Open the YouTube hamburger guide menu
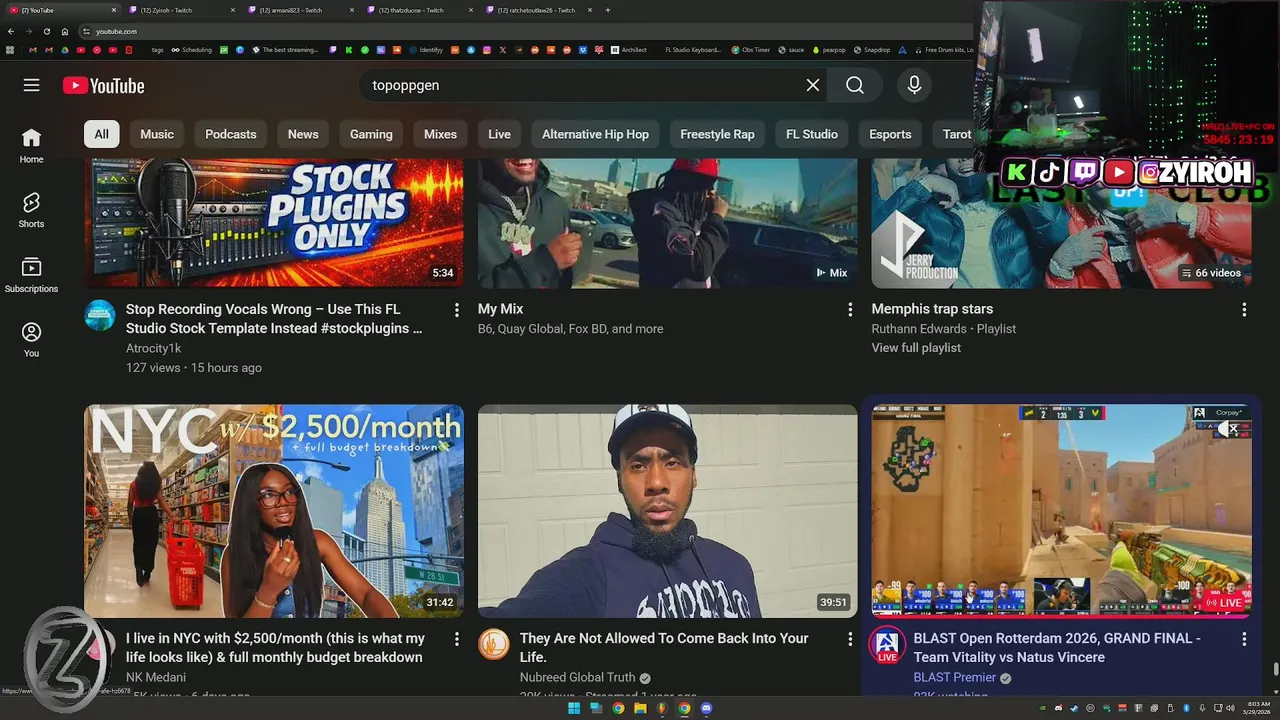Viewport: 1280px width, 720px height. click(x=32, y=85)
